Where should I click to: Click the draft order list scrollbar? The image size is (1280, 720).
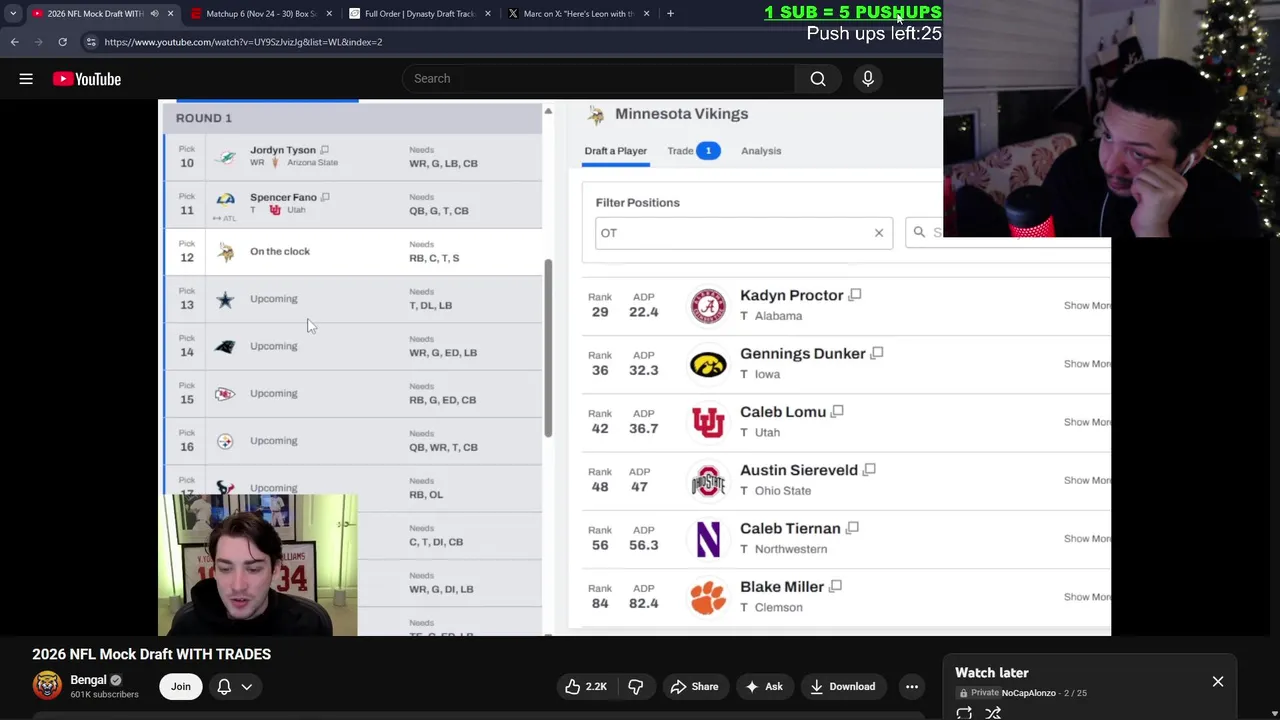[547, 347]
